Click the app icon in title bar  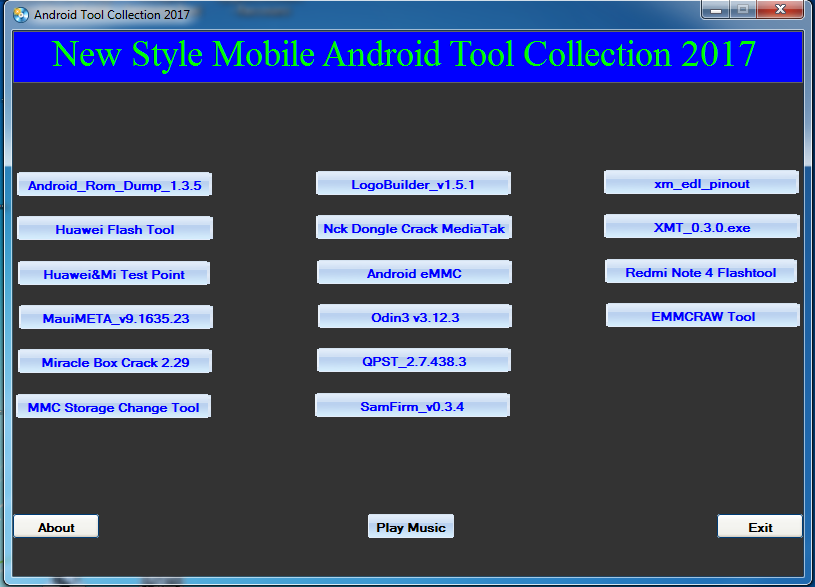(21, 14)
